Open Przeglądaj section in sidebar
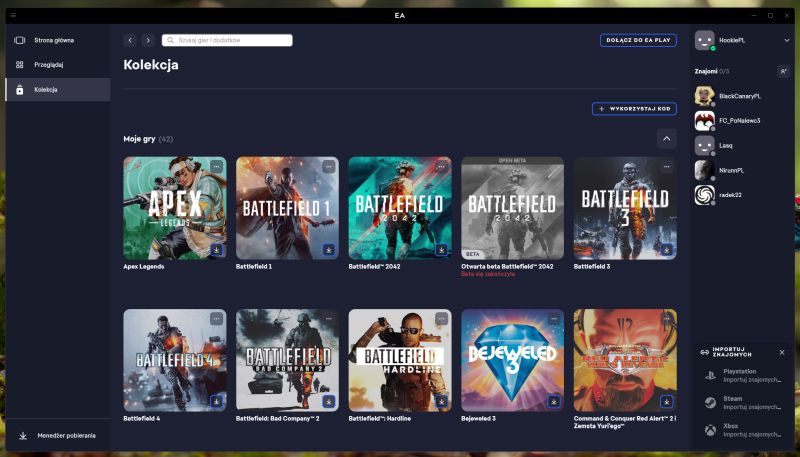This screenshot has width=800, height=457. [x=58, y=65]
